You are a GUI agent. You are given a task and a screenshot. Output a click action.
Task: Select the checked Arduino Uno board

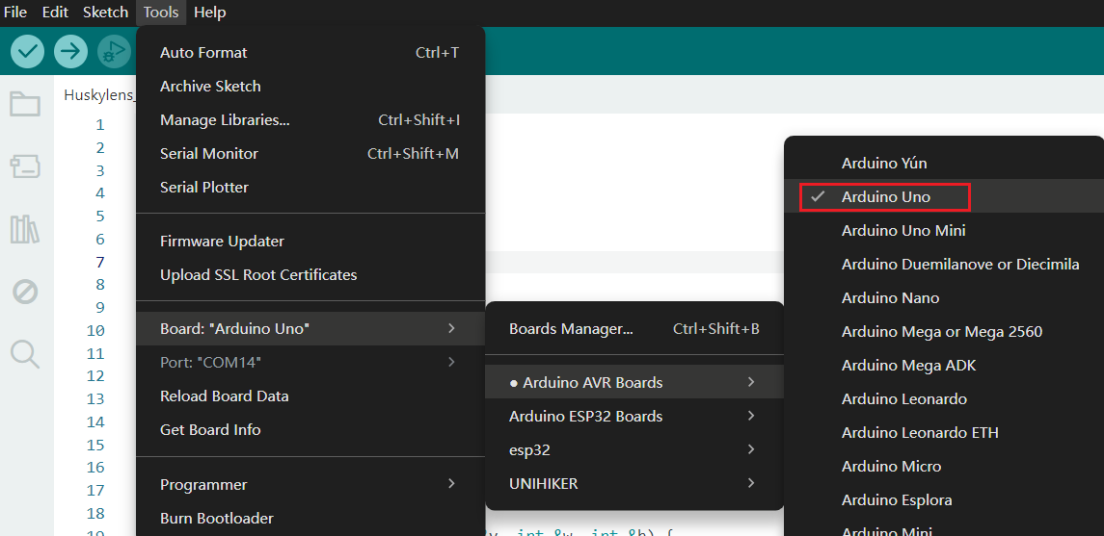pos(886,197)
